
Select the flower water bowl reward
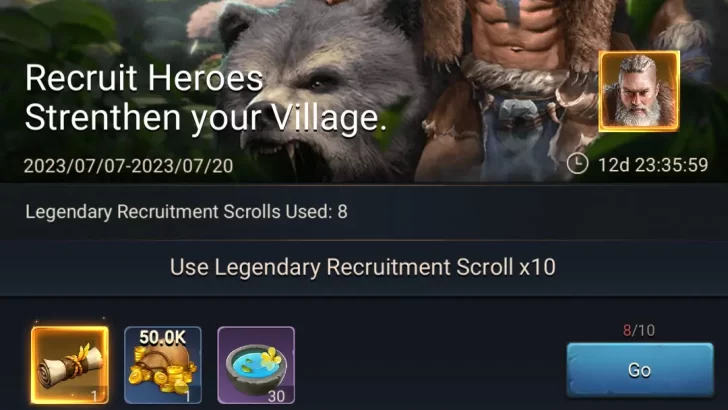[x=256, y=365]
